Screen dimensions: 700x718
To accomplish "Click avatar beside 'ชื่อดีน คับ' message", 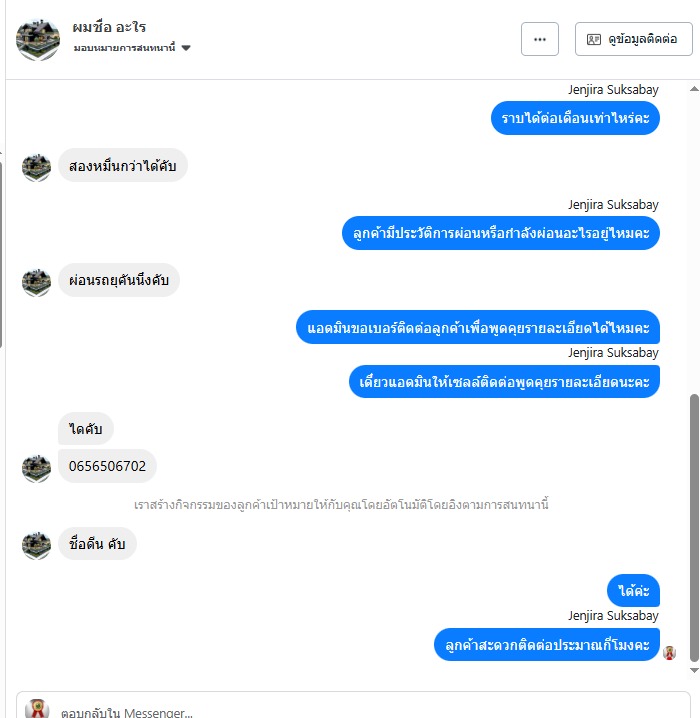I will (37, 545).
